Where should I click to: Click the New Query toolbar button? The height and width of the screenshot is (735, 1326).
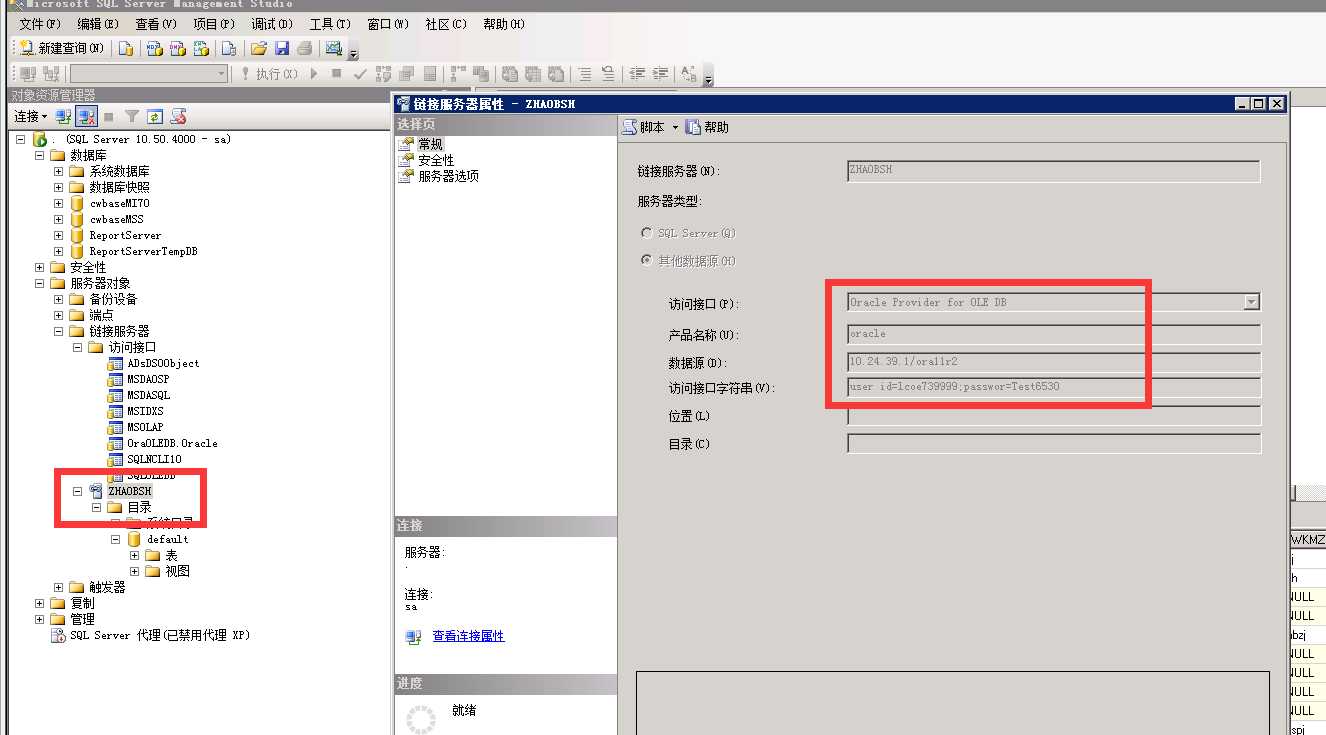point(61,48)
